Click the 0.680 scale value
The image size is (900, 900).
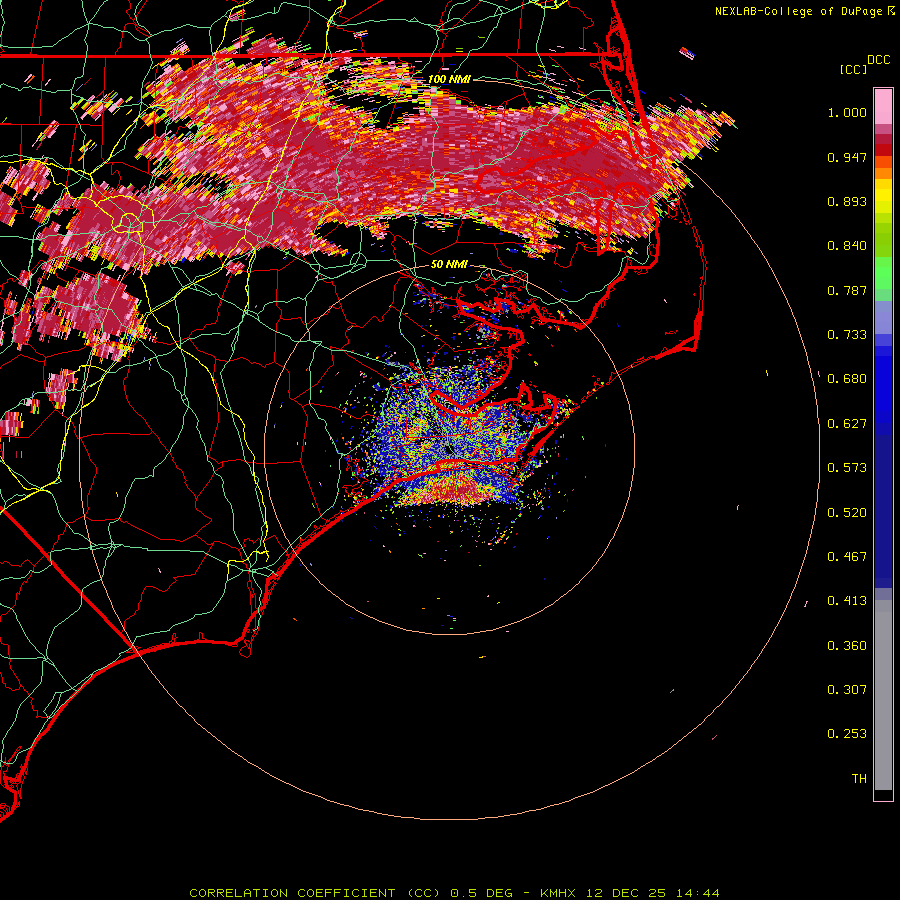(x=847, y=379)
